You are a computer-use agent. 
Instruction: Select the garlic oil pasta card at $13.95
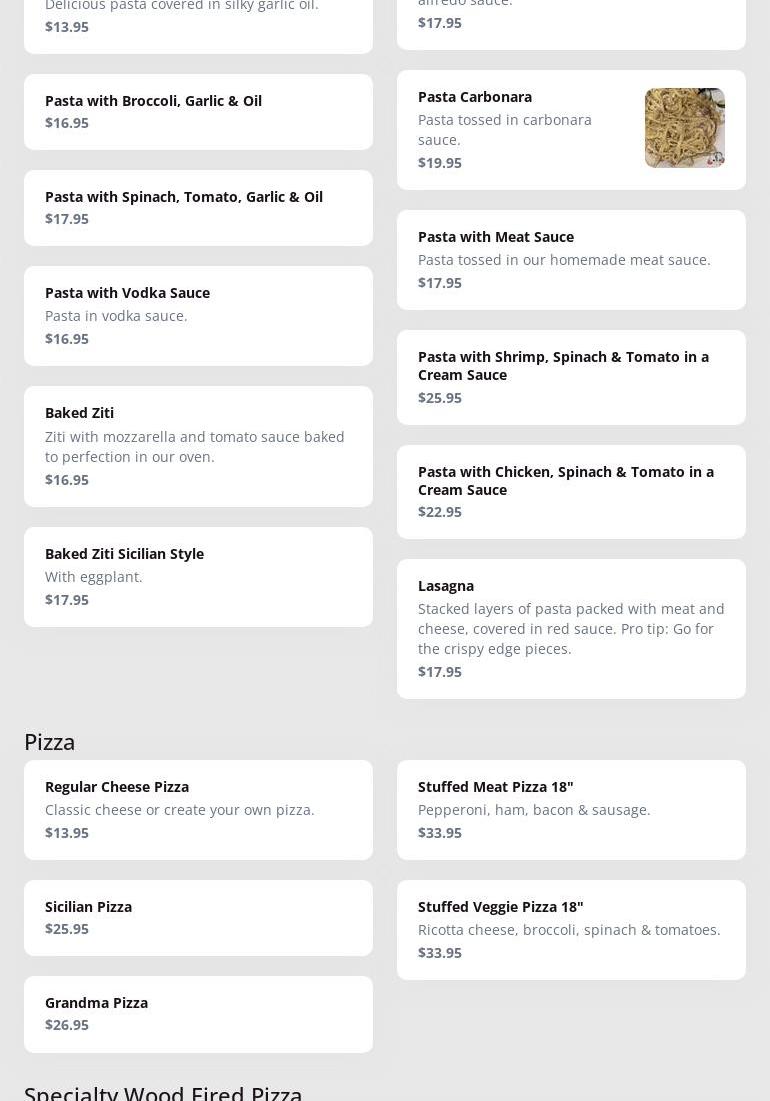point(198,22)
